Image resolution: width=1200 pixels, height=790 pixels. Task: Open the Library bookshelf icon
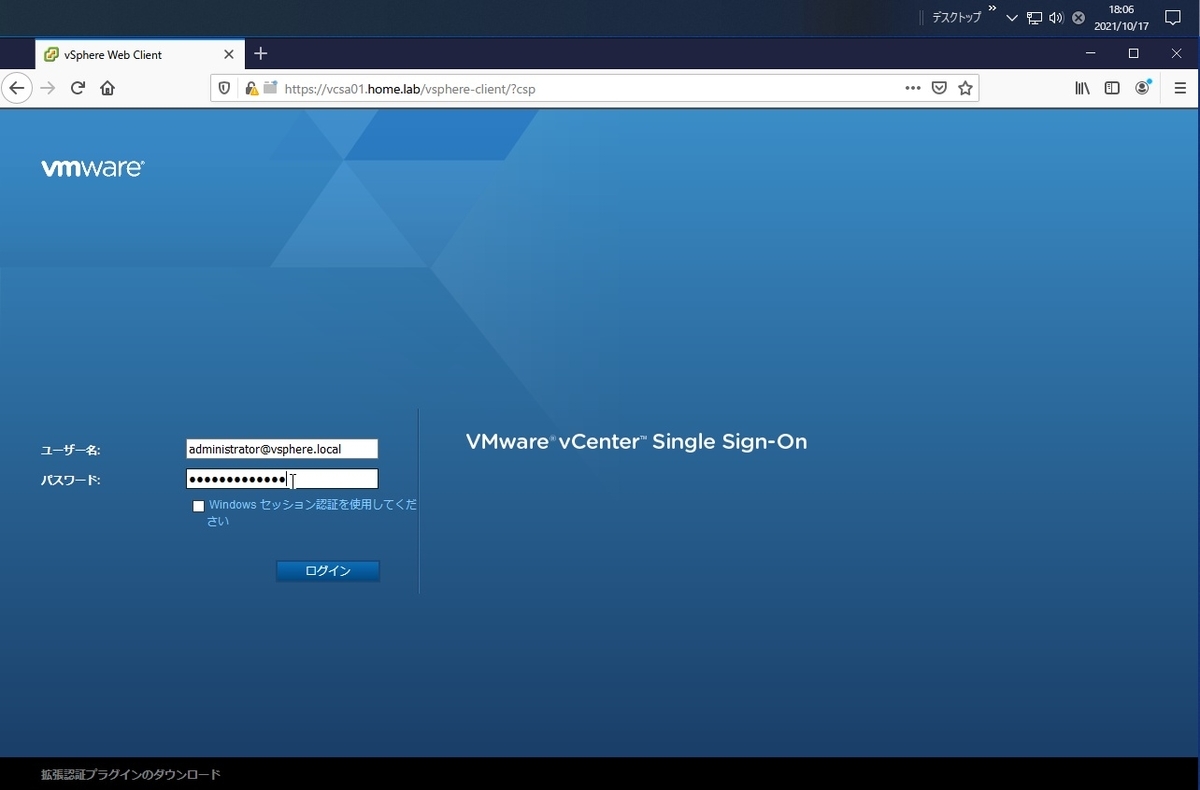[1082, 88]
